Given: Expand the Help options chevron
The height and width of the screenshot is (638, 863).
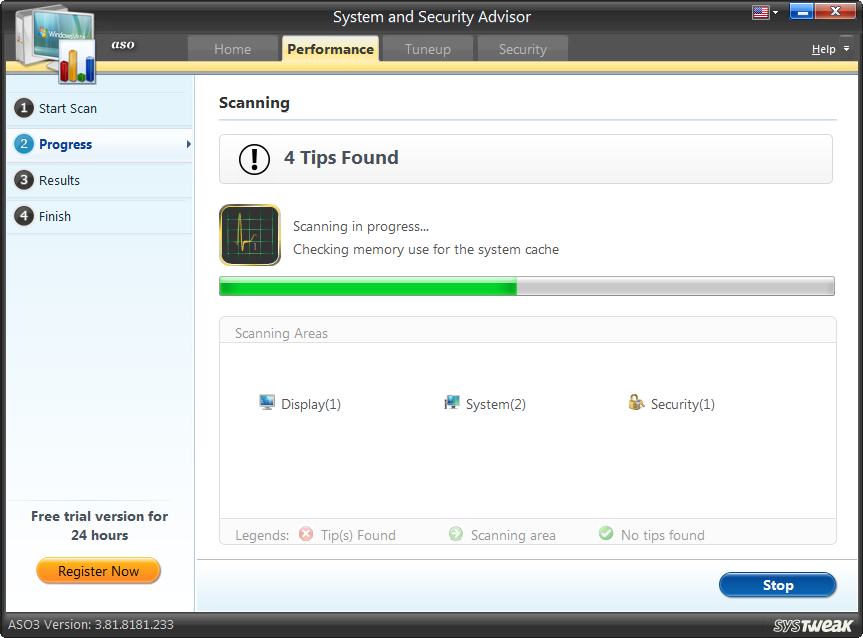Looking at the screenshot, I should (848, 48).
